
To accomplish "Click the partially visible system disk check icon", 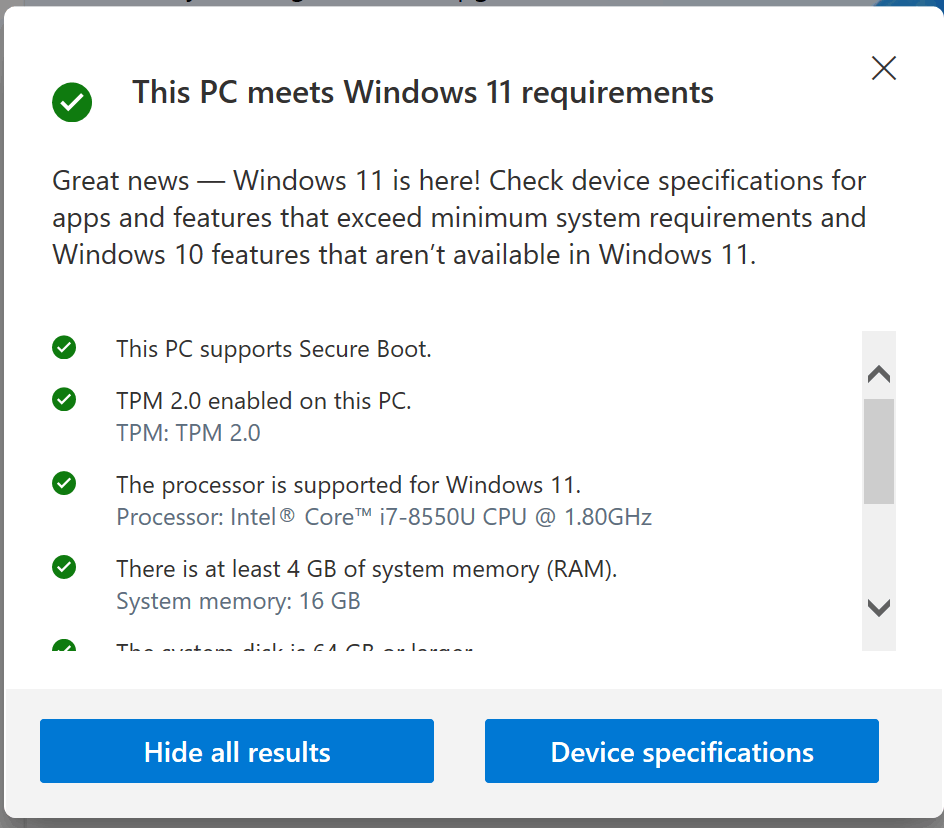I will tap(64, 645).
